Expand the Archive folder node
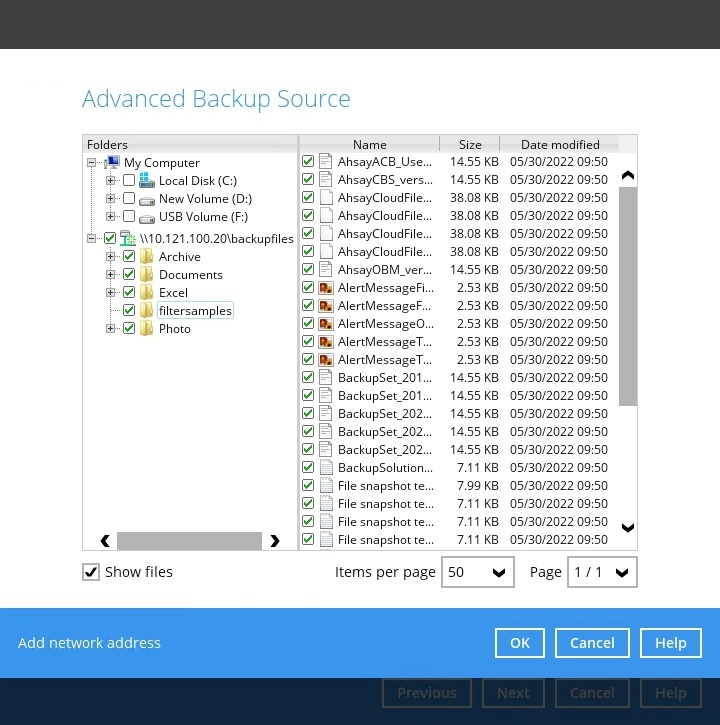720x725 pixels. point(111,256)
